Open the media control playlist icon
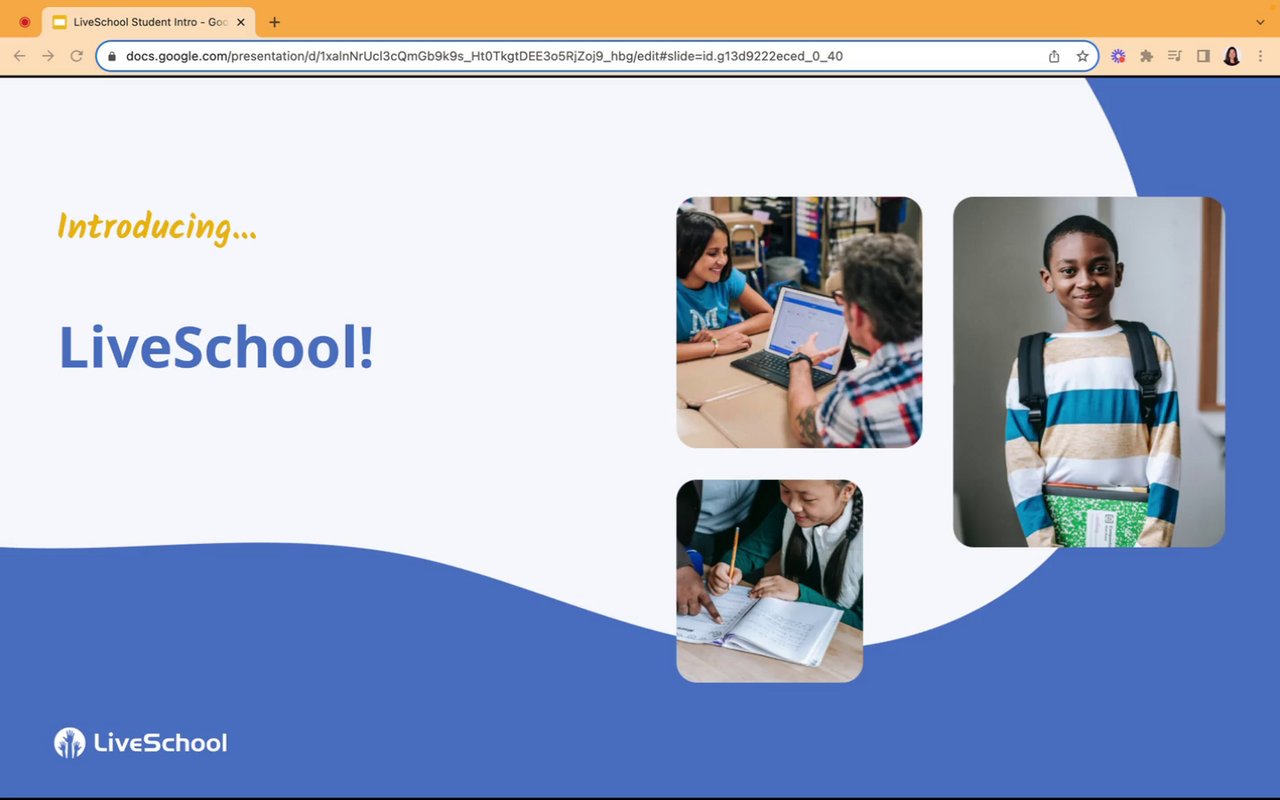This screenshot has width=1280, height=800. 1175,56
